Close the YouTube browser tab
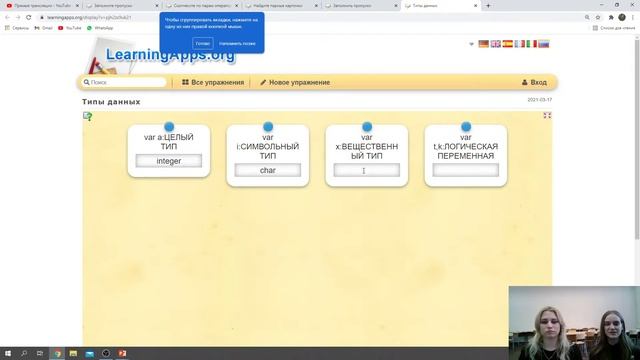The width and height of the screenshot is (640, 360). pos(77,6)
